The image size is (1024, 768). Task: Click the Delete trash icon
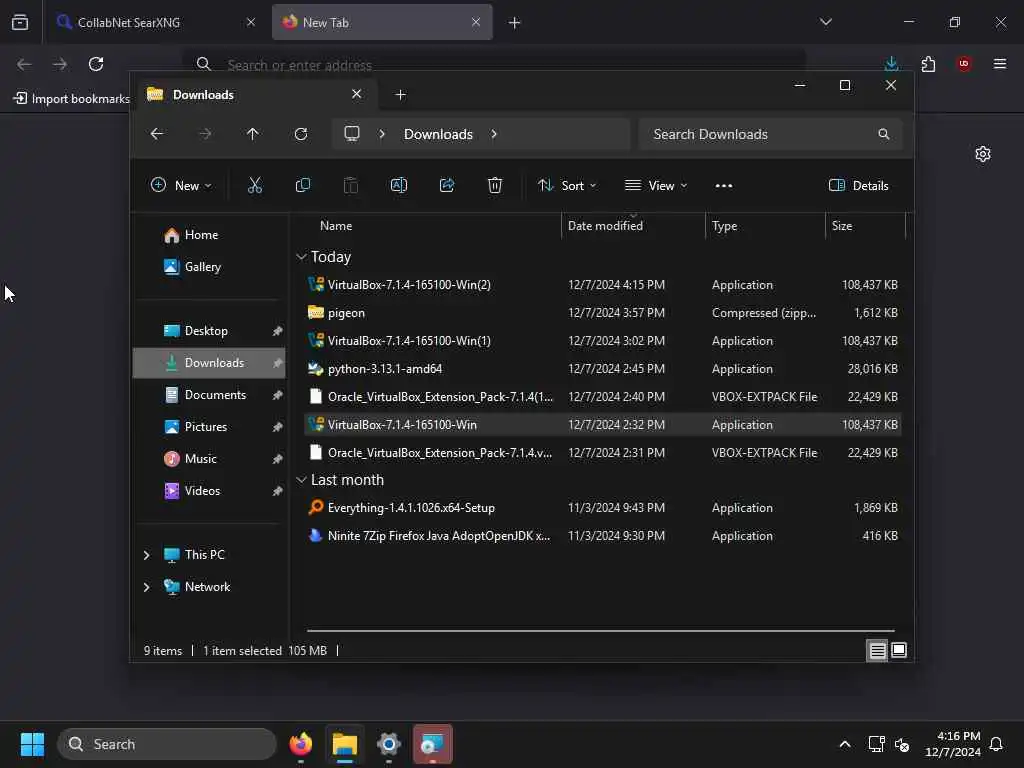coord(495,186)
